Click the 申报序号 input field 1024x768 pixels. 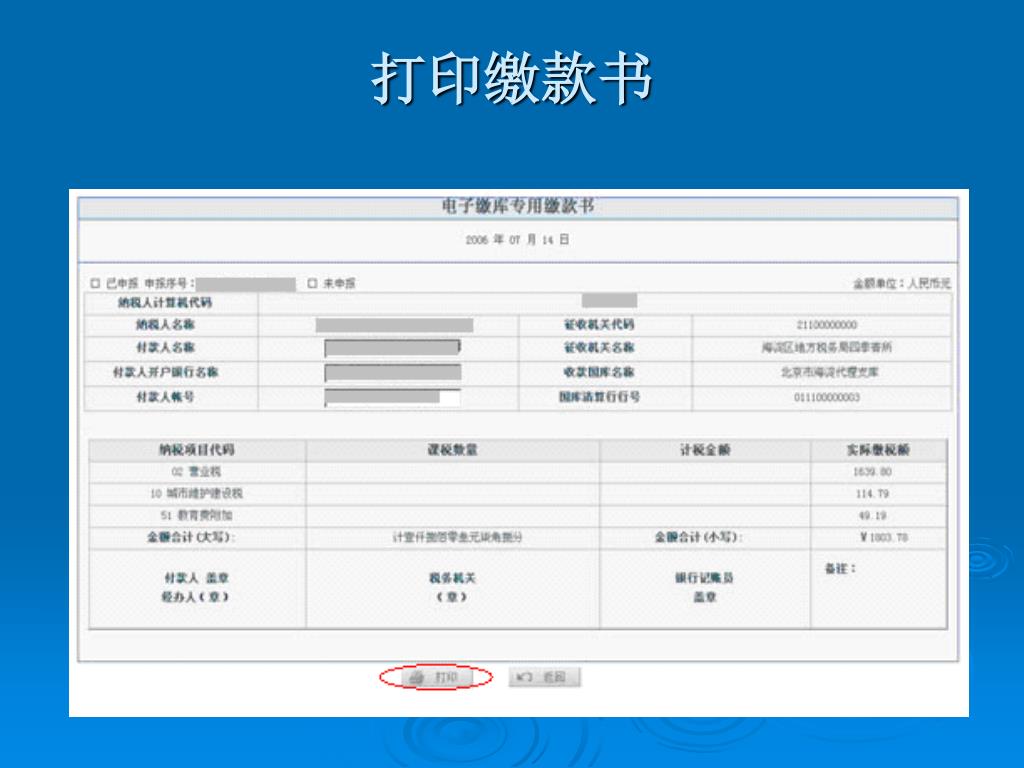[x=246, y=284]
